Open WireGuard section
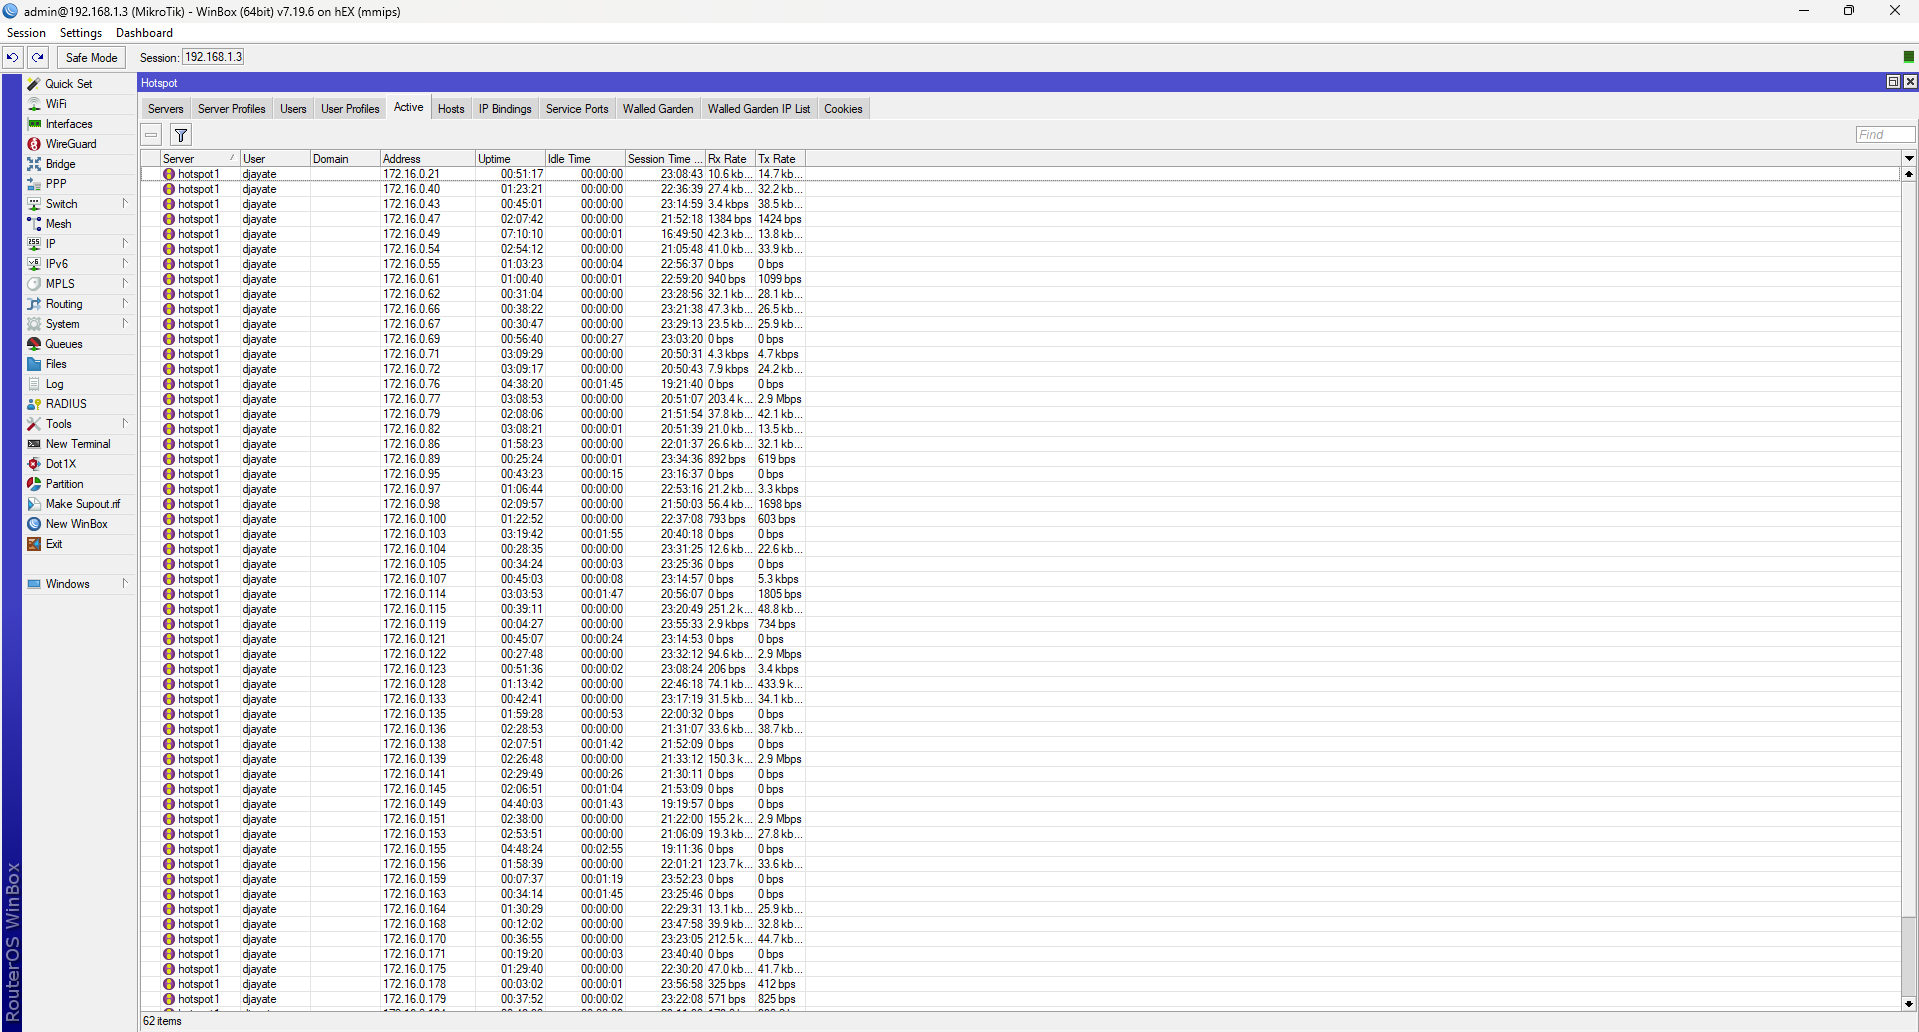 click(71, 144)
